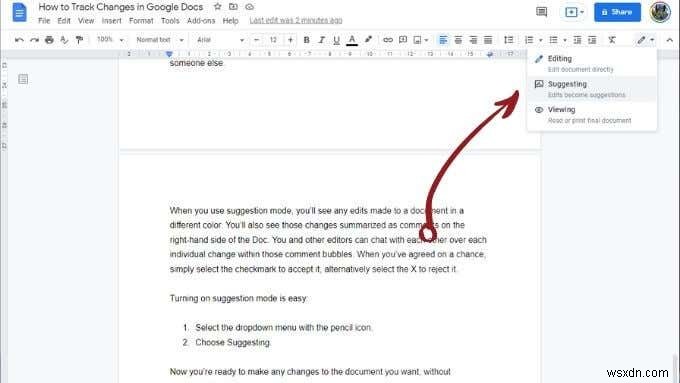Screen dimensions: 680x383
Task: Star the document title
Action: click(218, 7)
